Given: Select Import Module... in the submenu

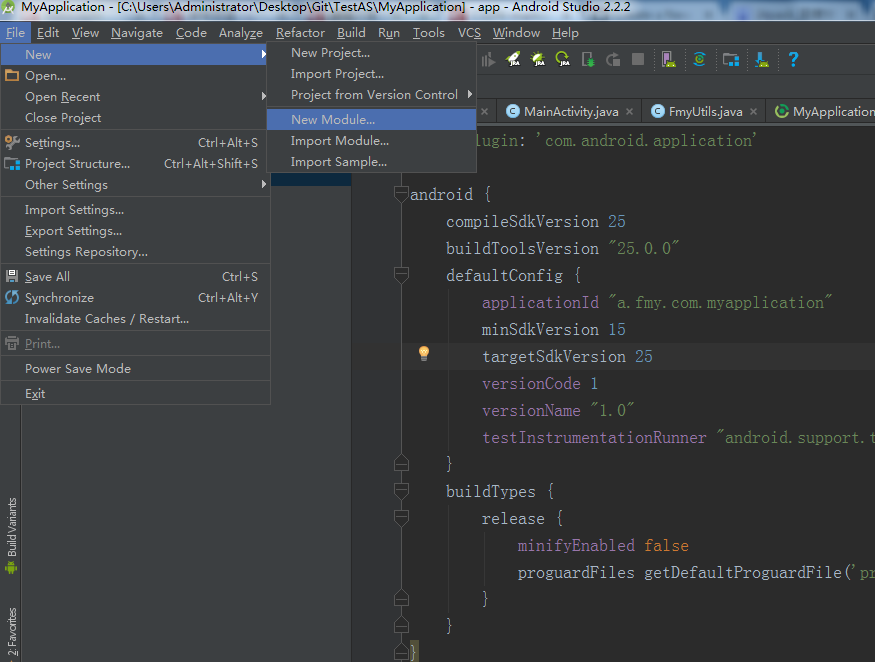Looking at the screenshot, I should (x=371, y=141).
